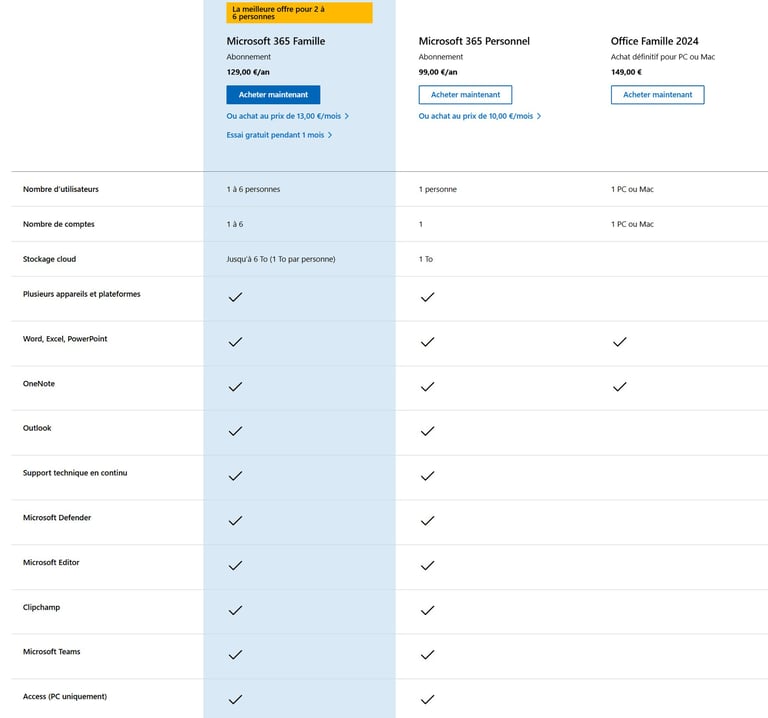Click Acheter maintenant for Microsoft 365 Personnel
The width and height of the screenshot is (768, 718).
point(465,94)
